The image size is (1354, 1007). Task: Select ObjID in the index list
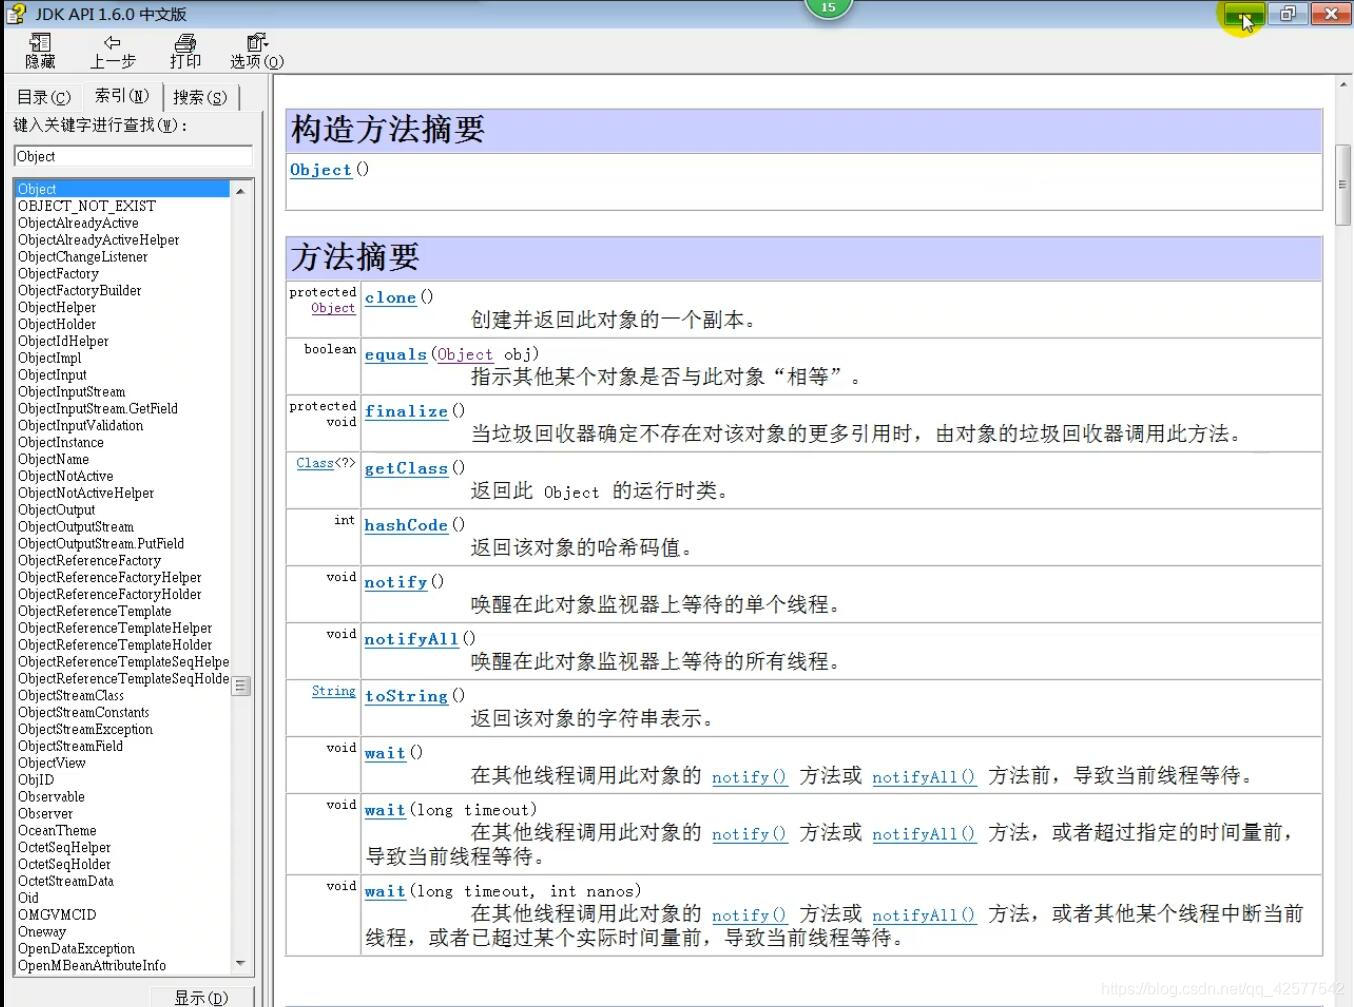pos(36,780)
